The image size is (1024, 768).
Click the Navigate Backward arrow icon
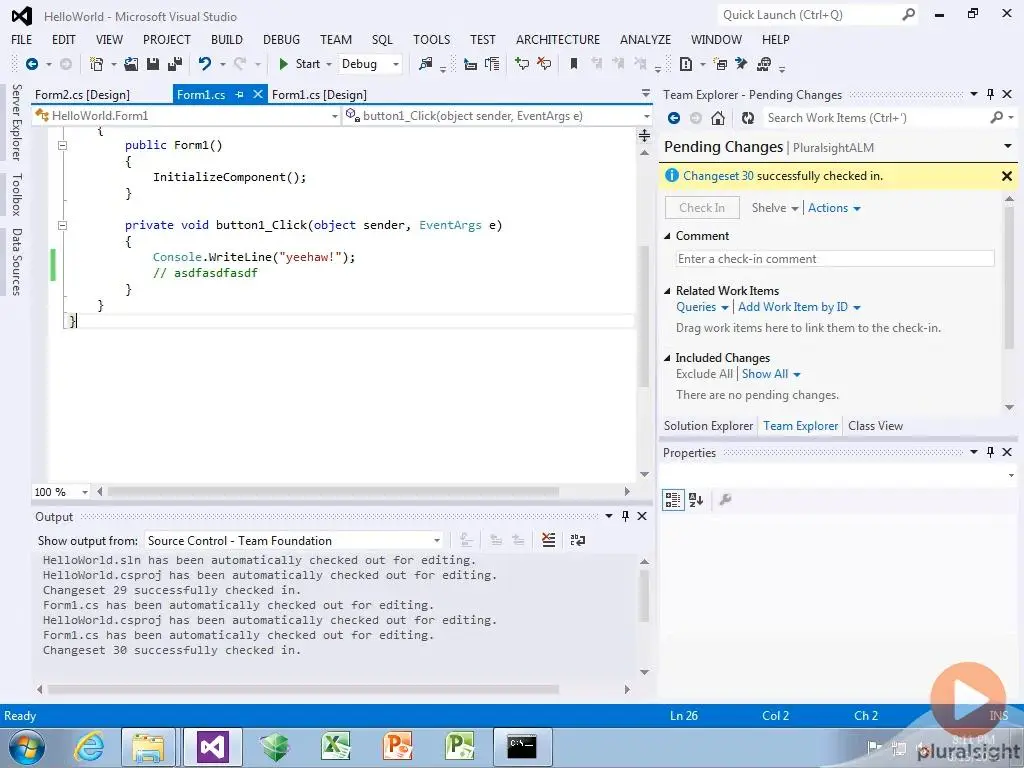coord(31,64)
